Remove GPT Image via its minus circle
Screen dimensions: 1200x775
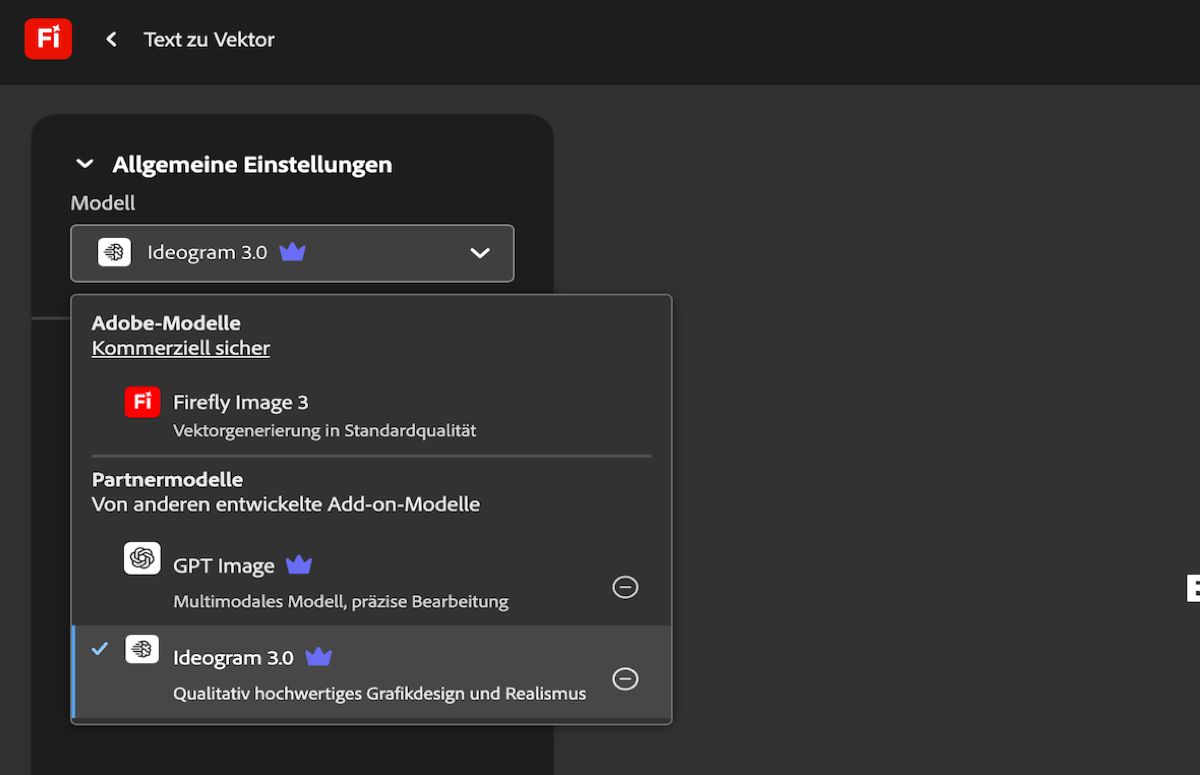coord(625,587)
